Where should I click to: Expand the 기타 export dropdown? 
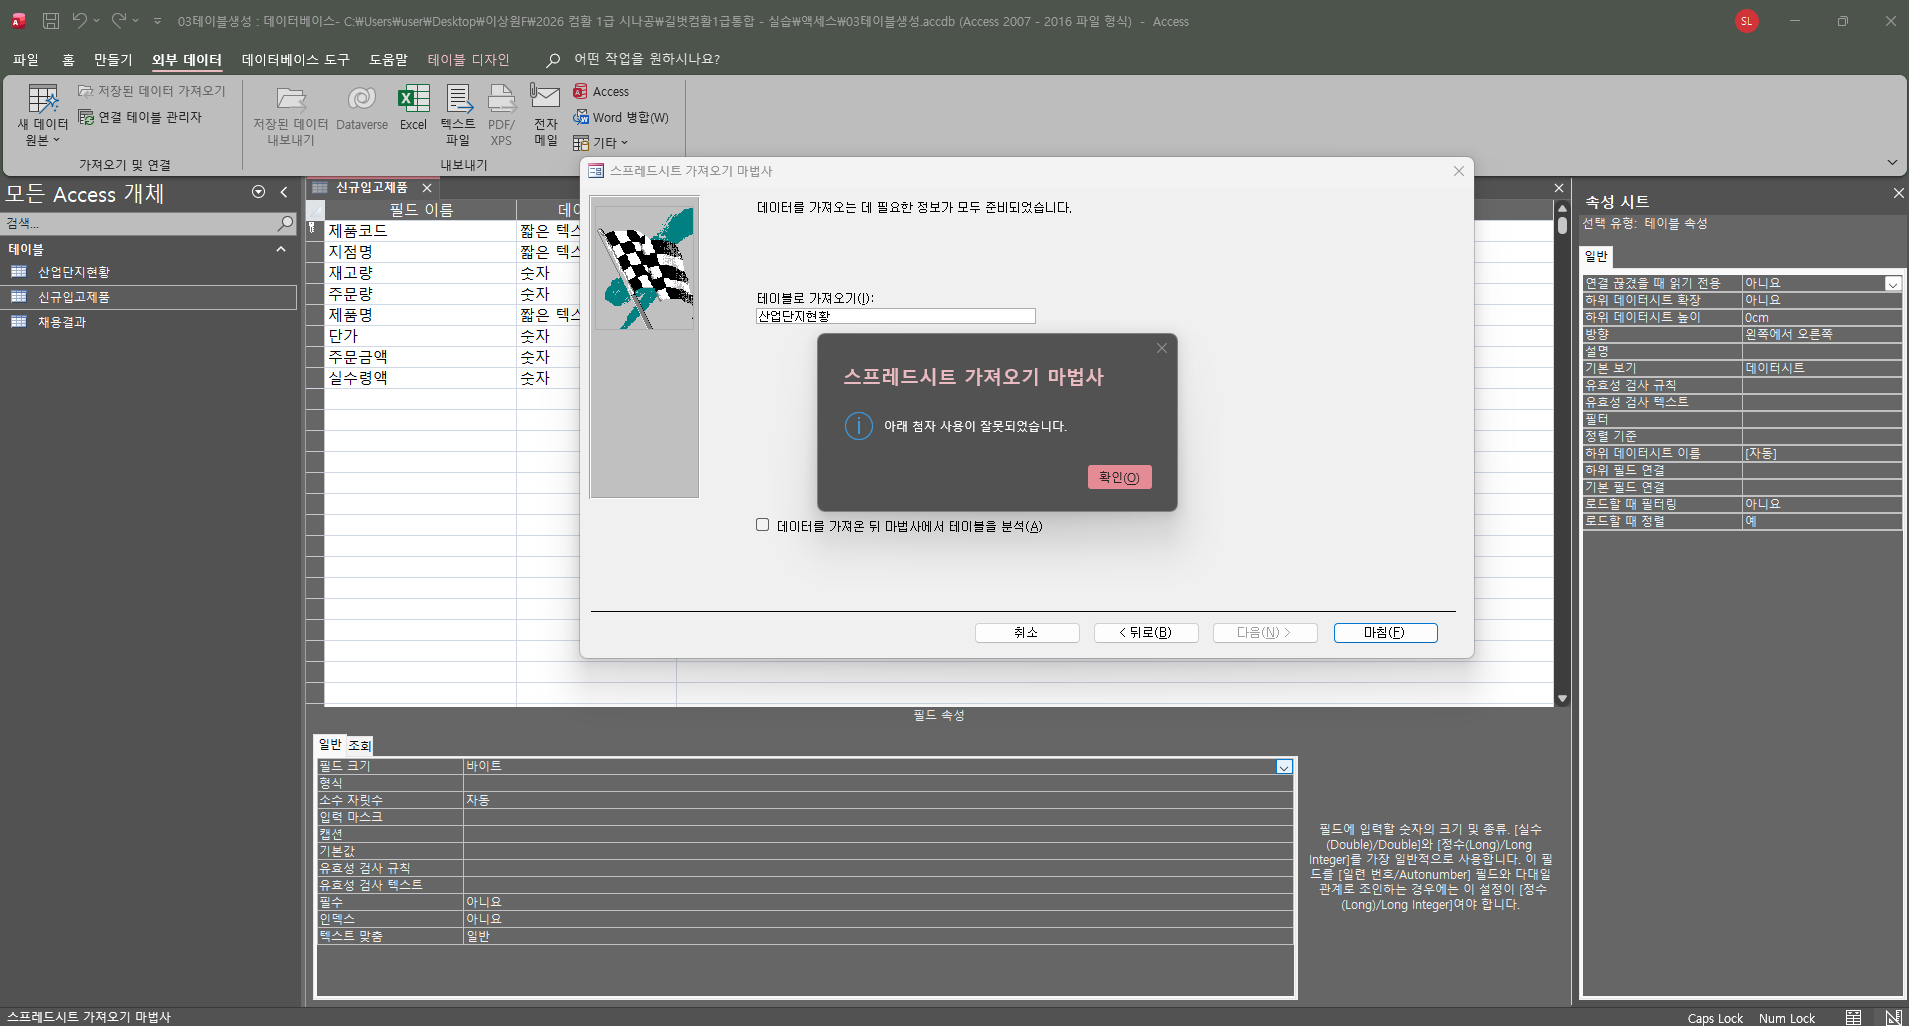tap(601, 143)
